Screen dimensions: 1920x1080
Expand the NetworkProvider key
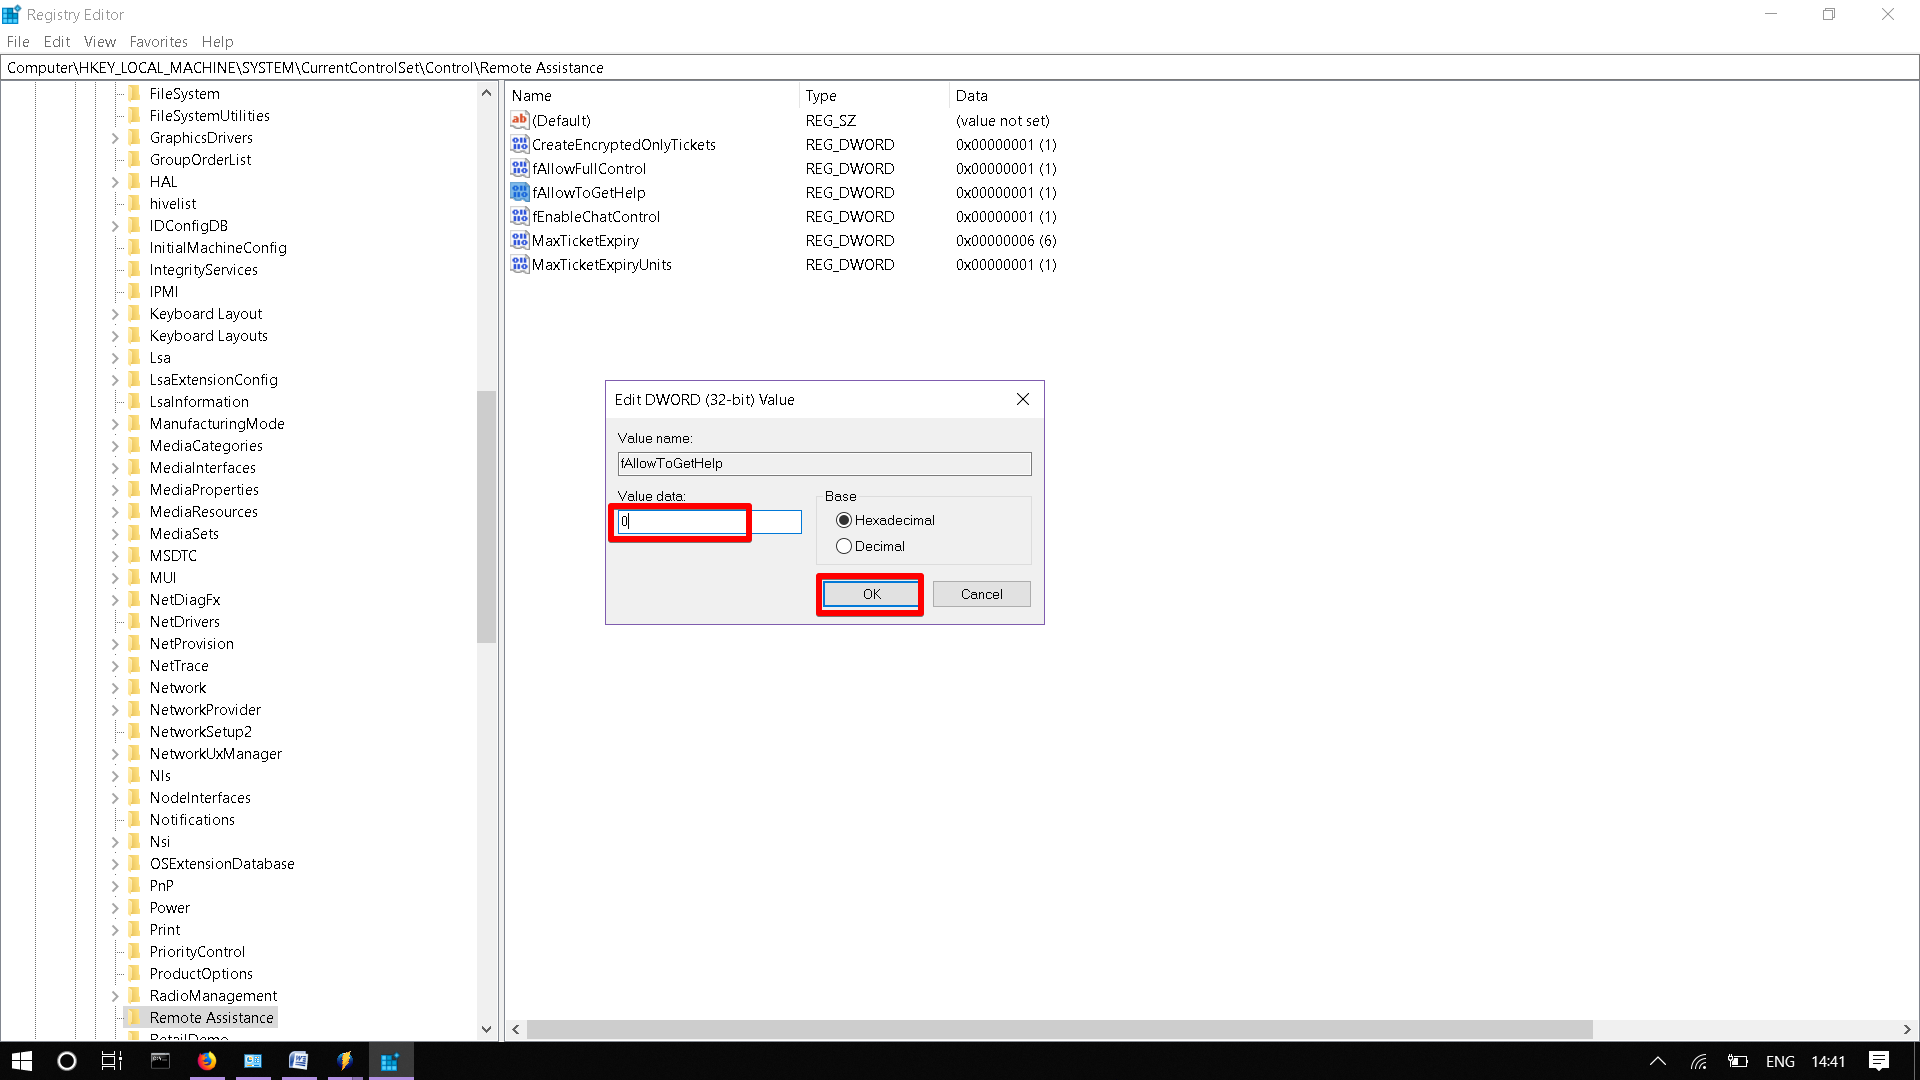[115, 710]
